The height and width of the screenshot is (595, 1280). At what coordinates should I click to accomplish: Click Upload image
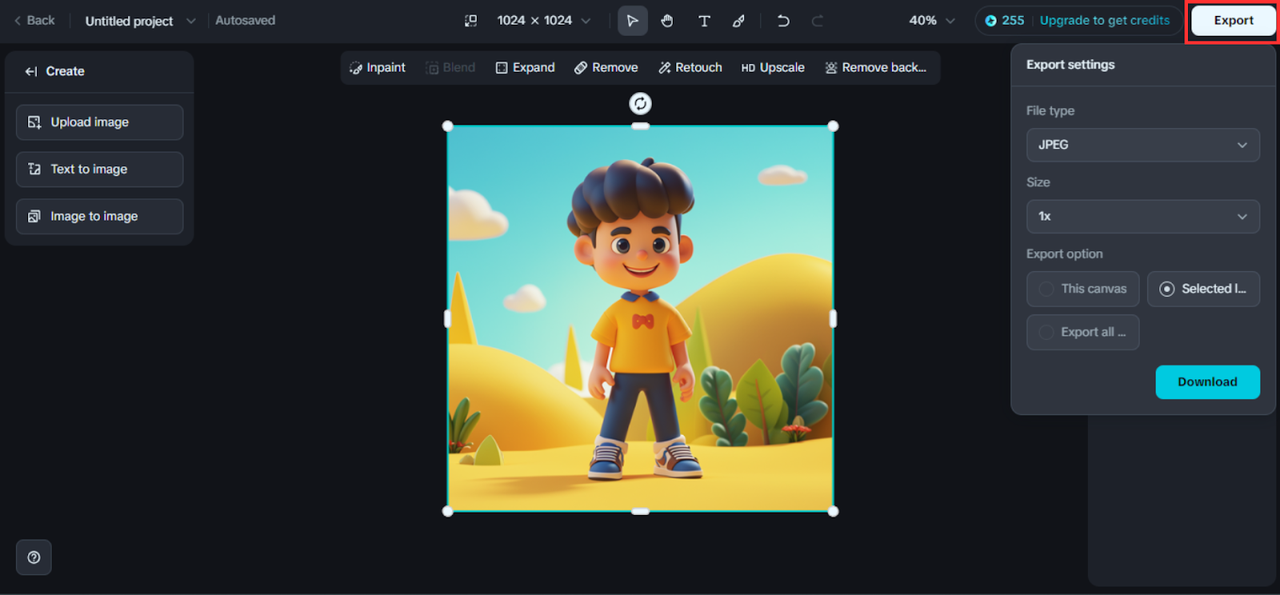(100, 122)
